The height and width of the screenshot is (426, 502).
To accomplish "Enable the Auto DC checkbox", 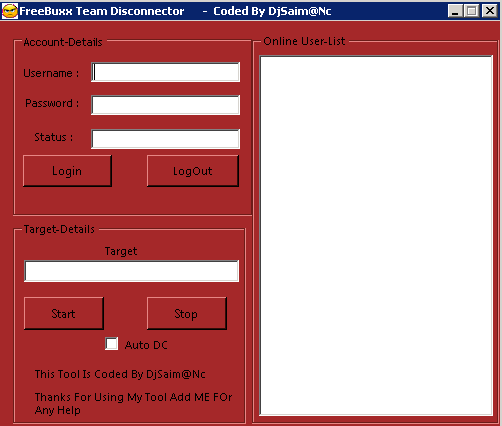I will [111, 344].
